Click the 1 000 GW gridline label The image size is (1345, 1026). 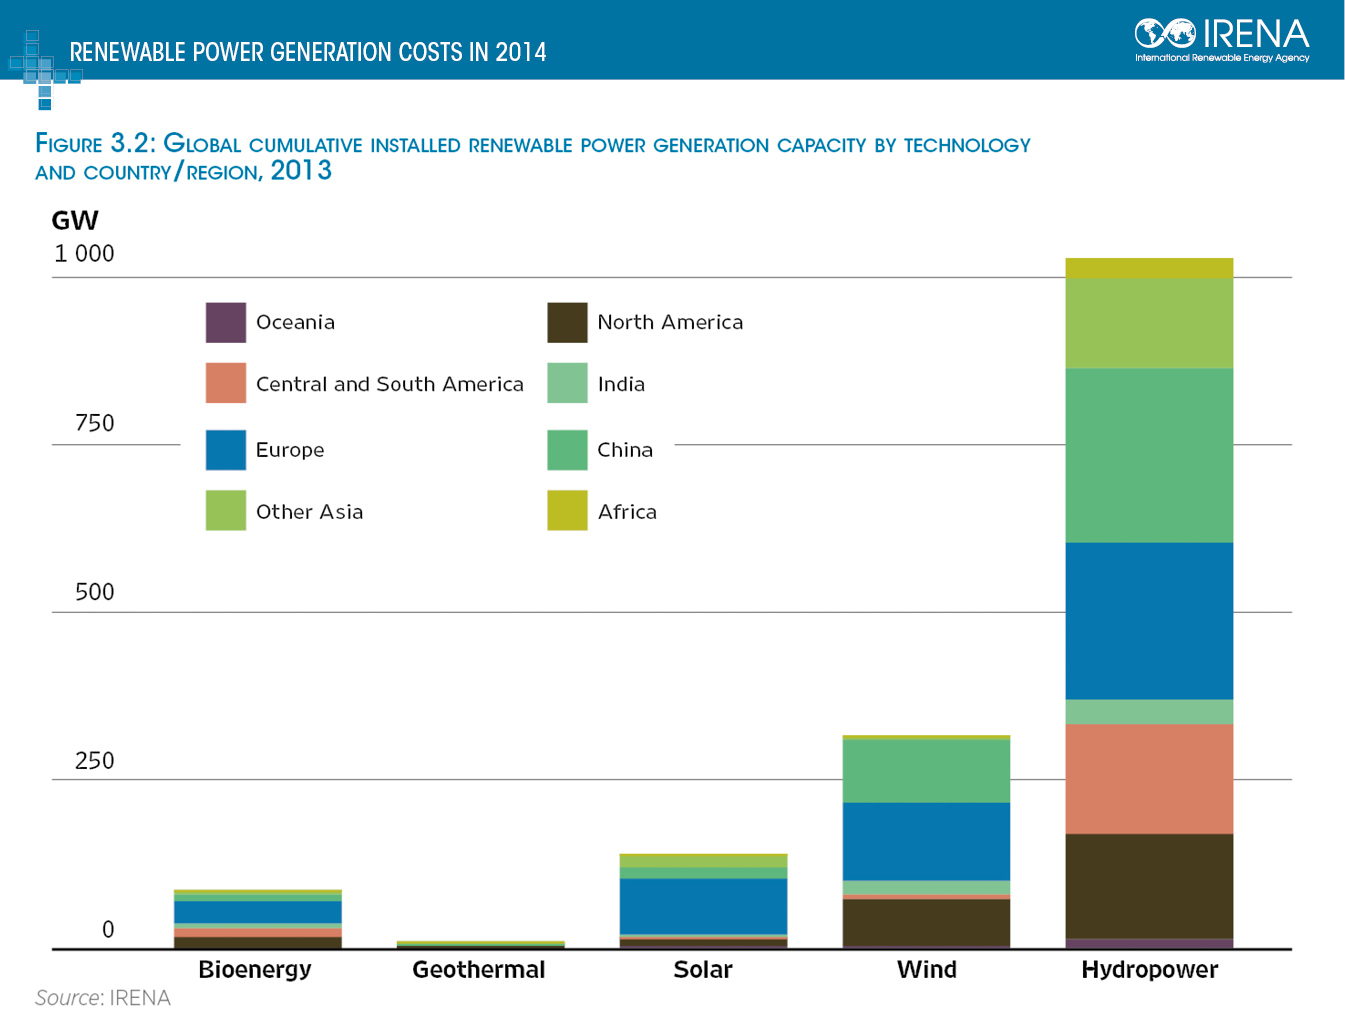[x=84, y=254]
